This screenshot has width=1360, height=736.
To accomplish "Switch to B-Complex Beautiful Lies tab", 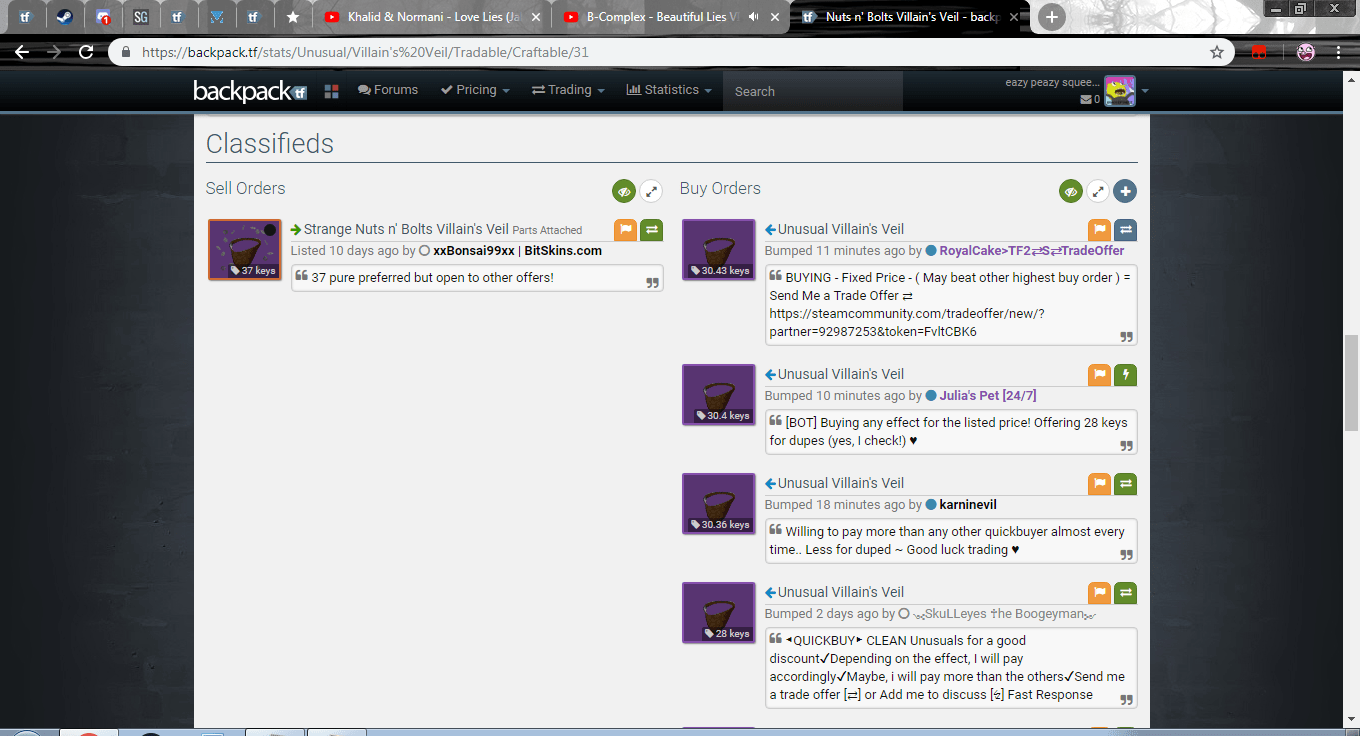I will click(670, 17).
